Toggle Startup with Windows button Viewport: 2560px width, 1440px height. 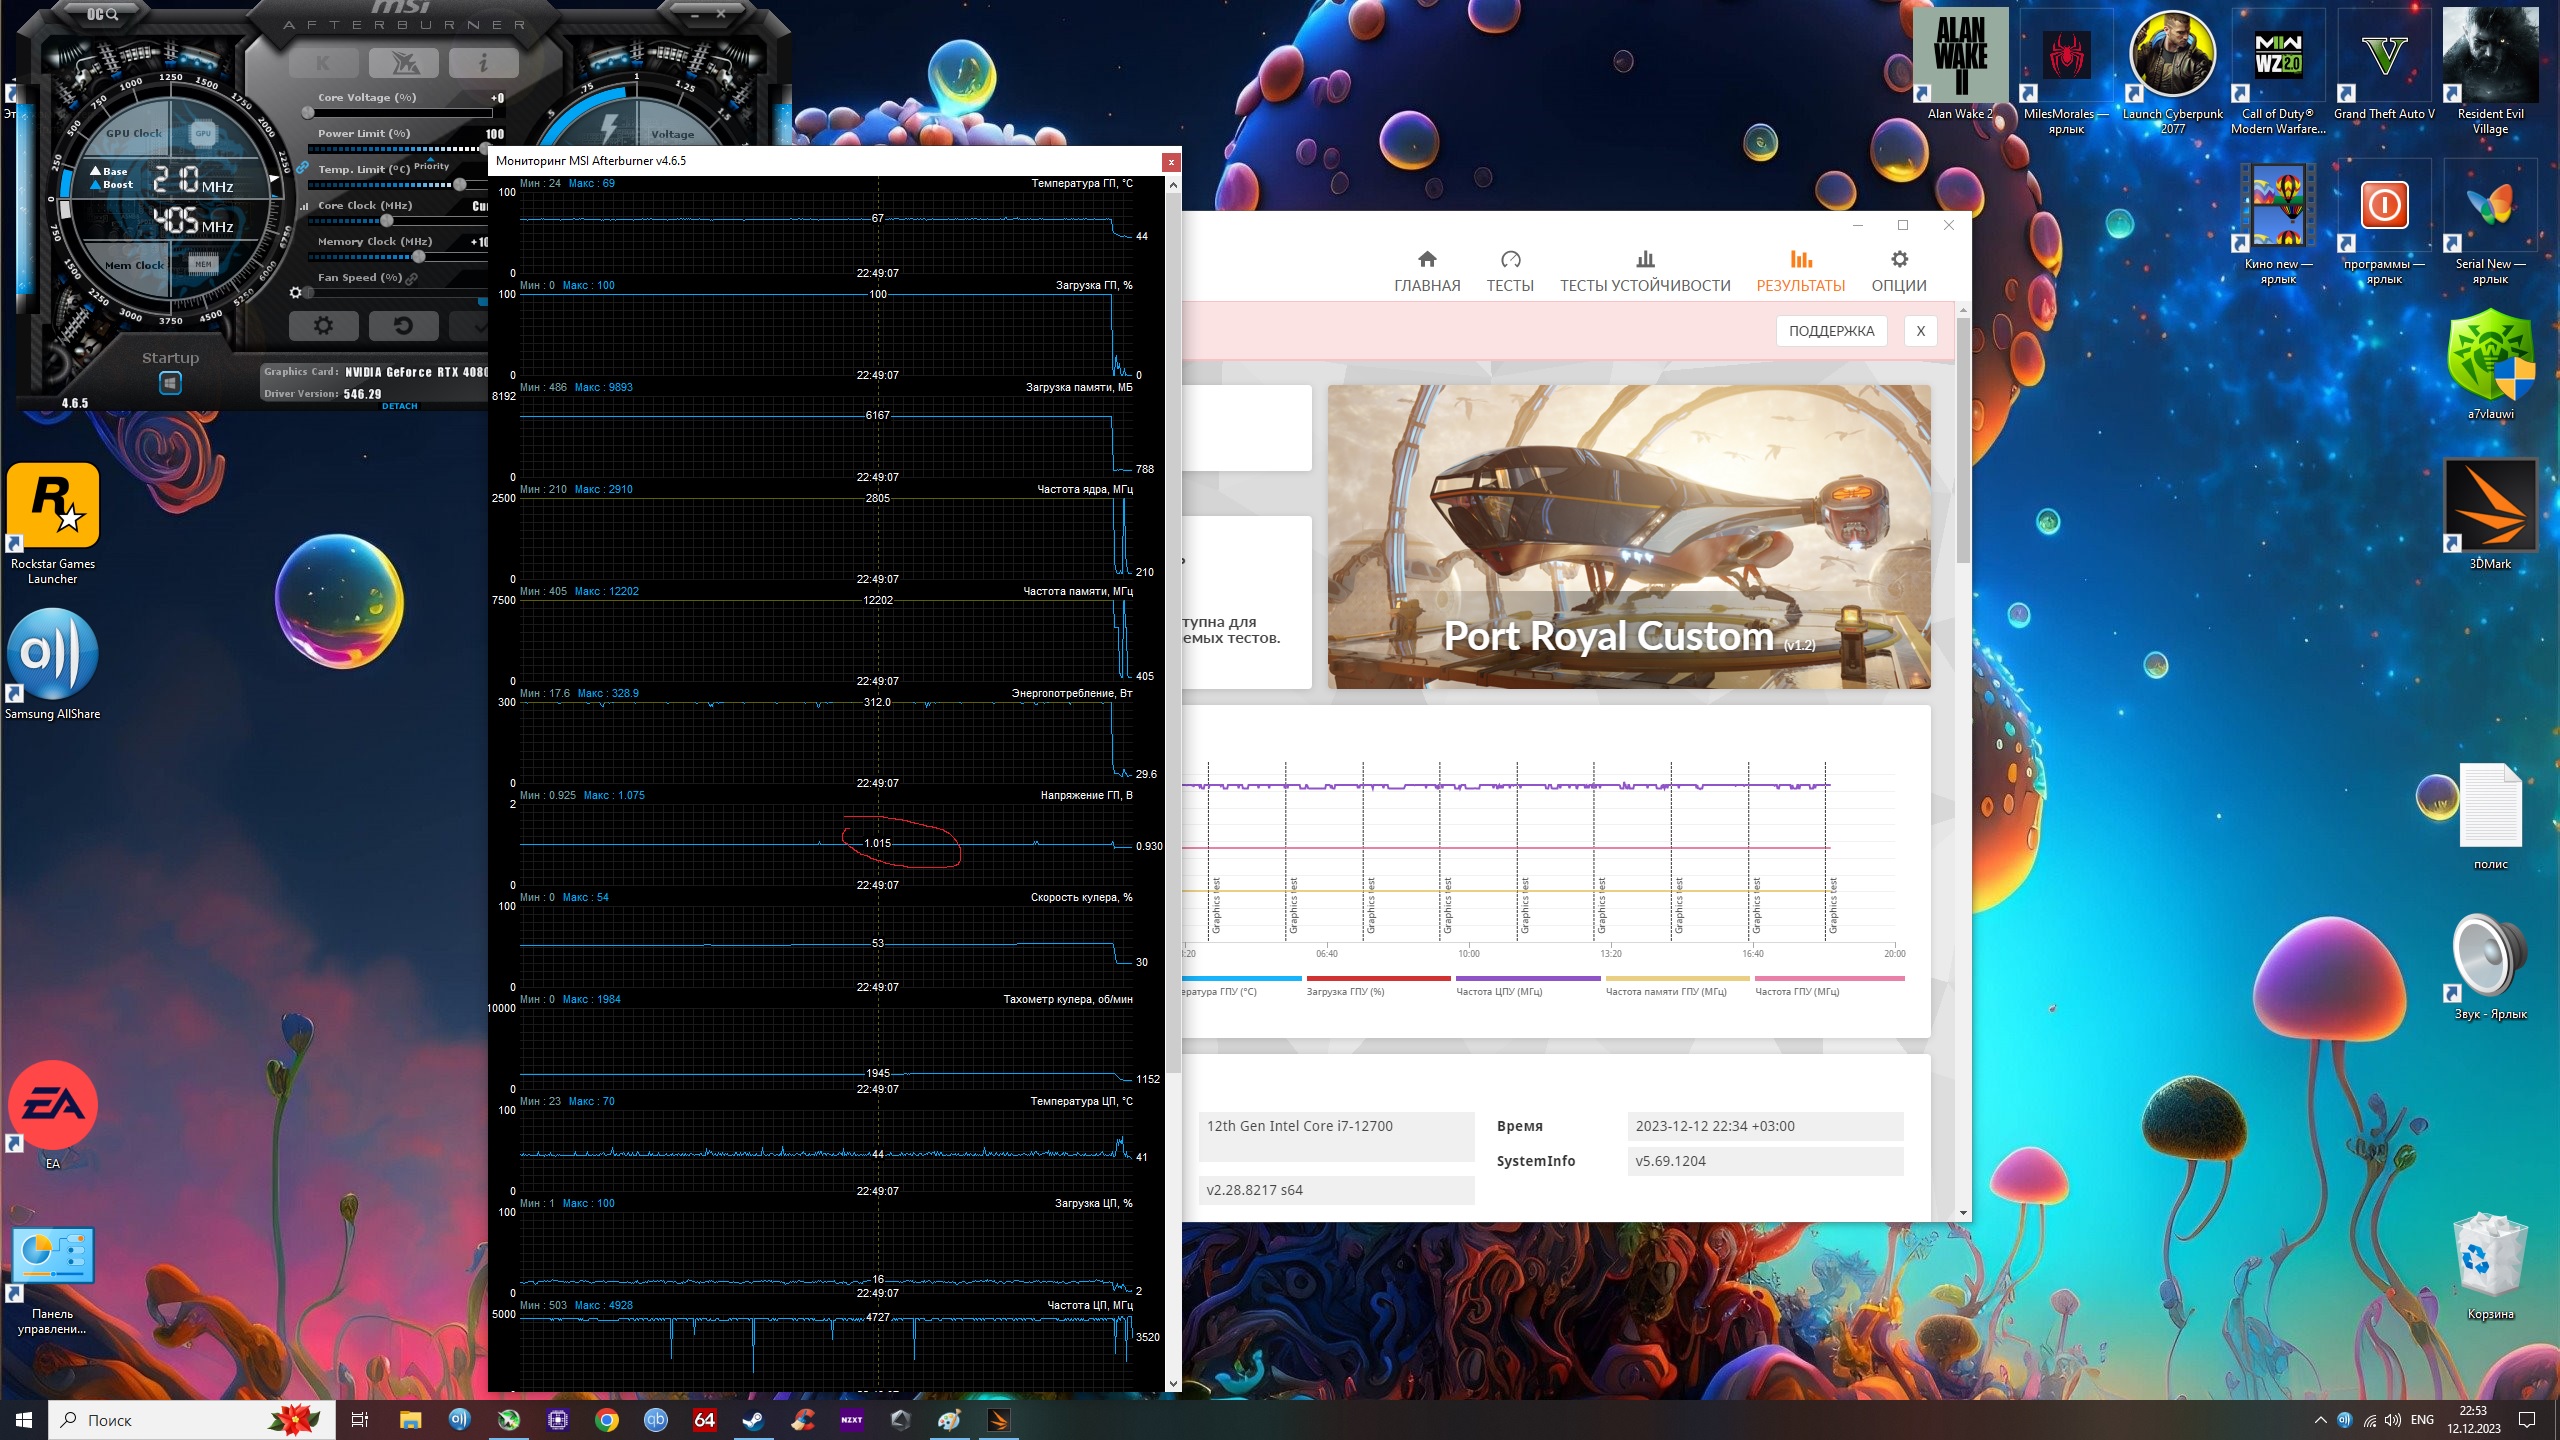click(170, 383)
